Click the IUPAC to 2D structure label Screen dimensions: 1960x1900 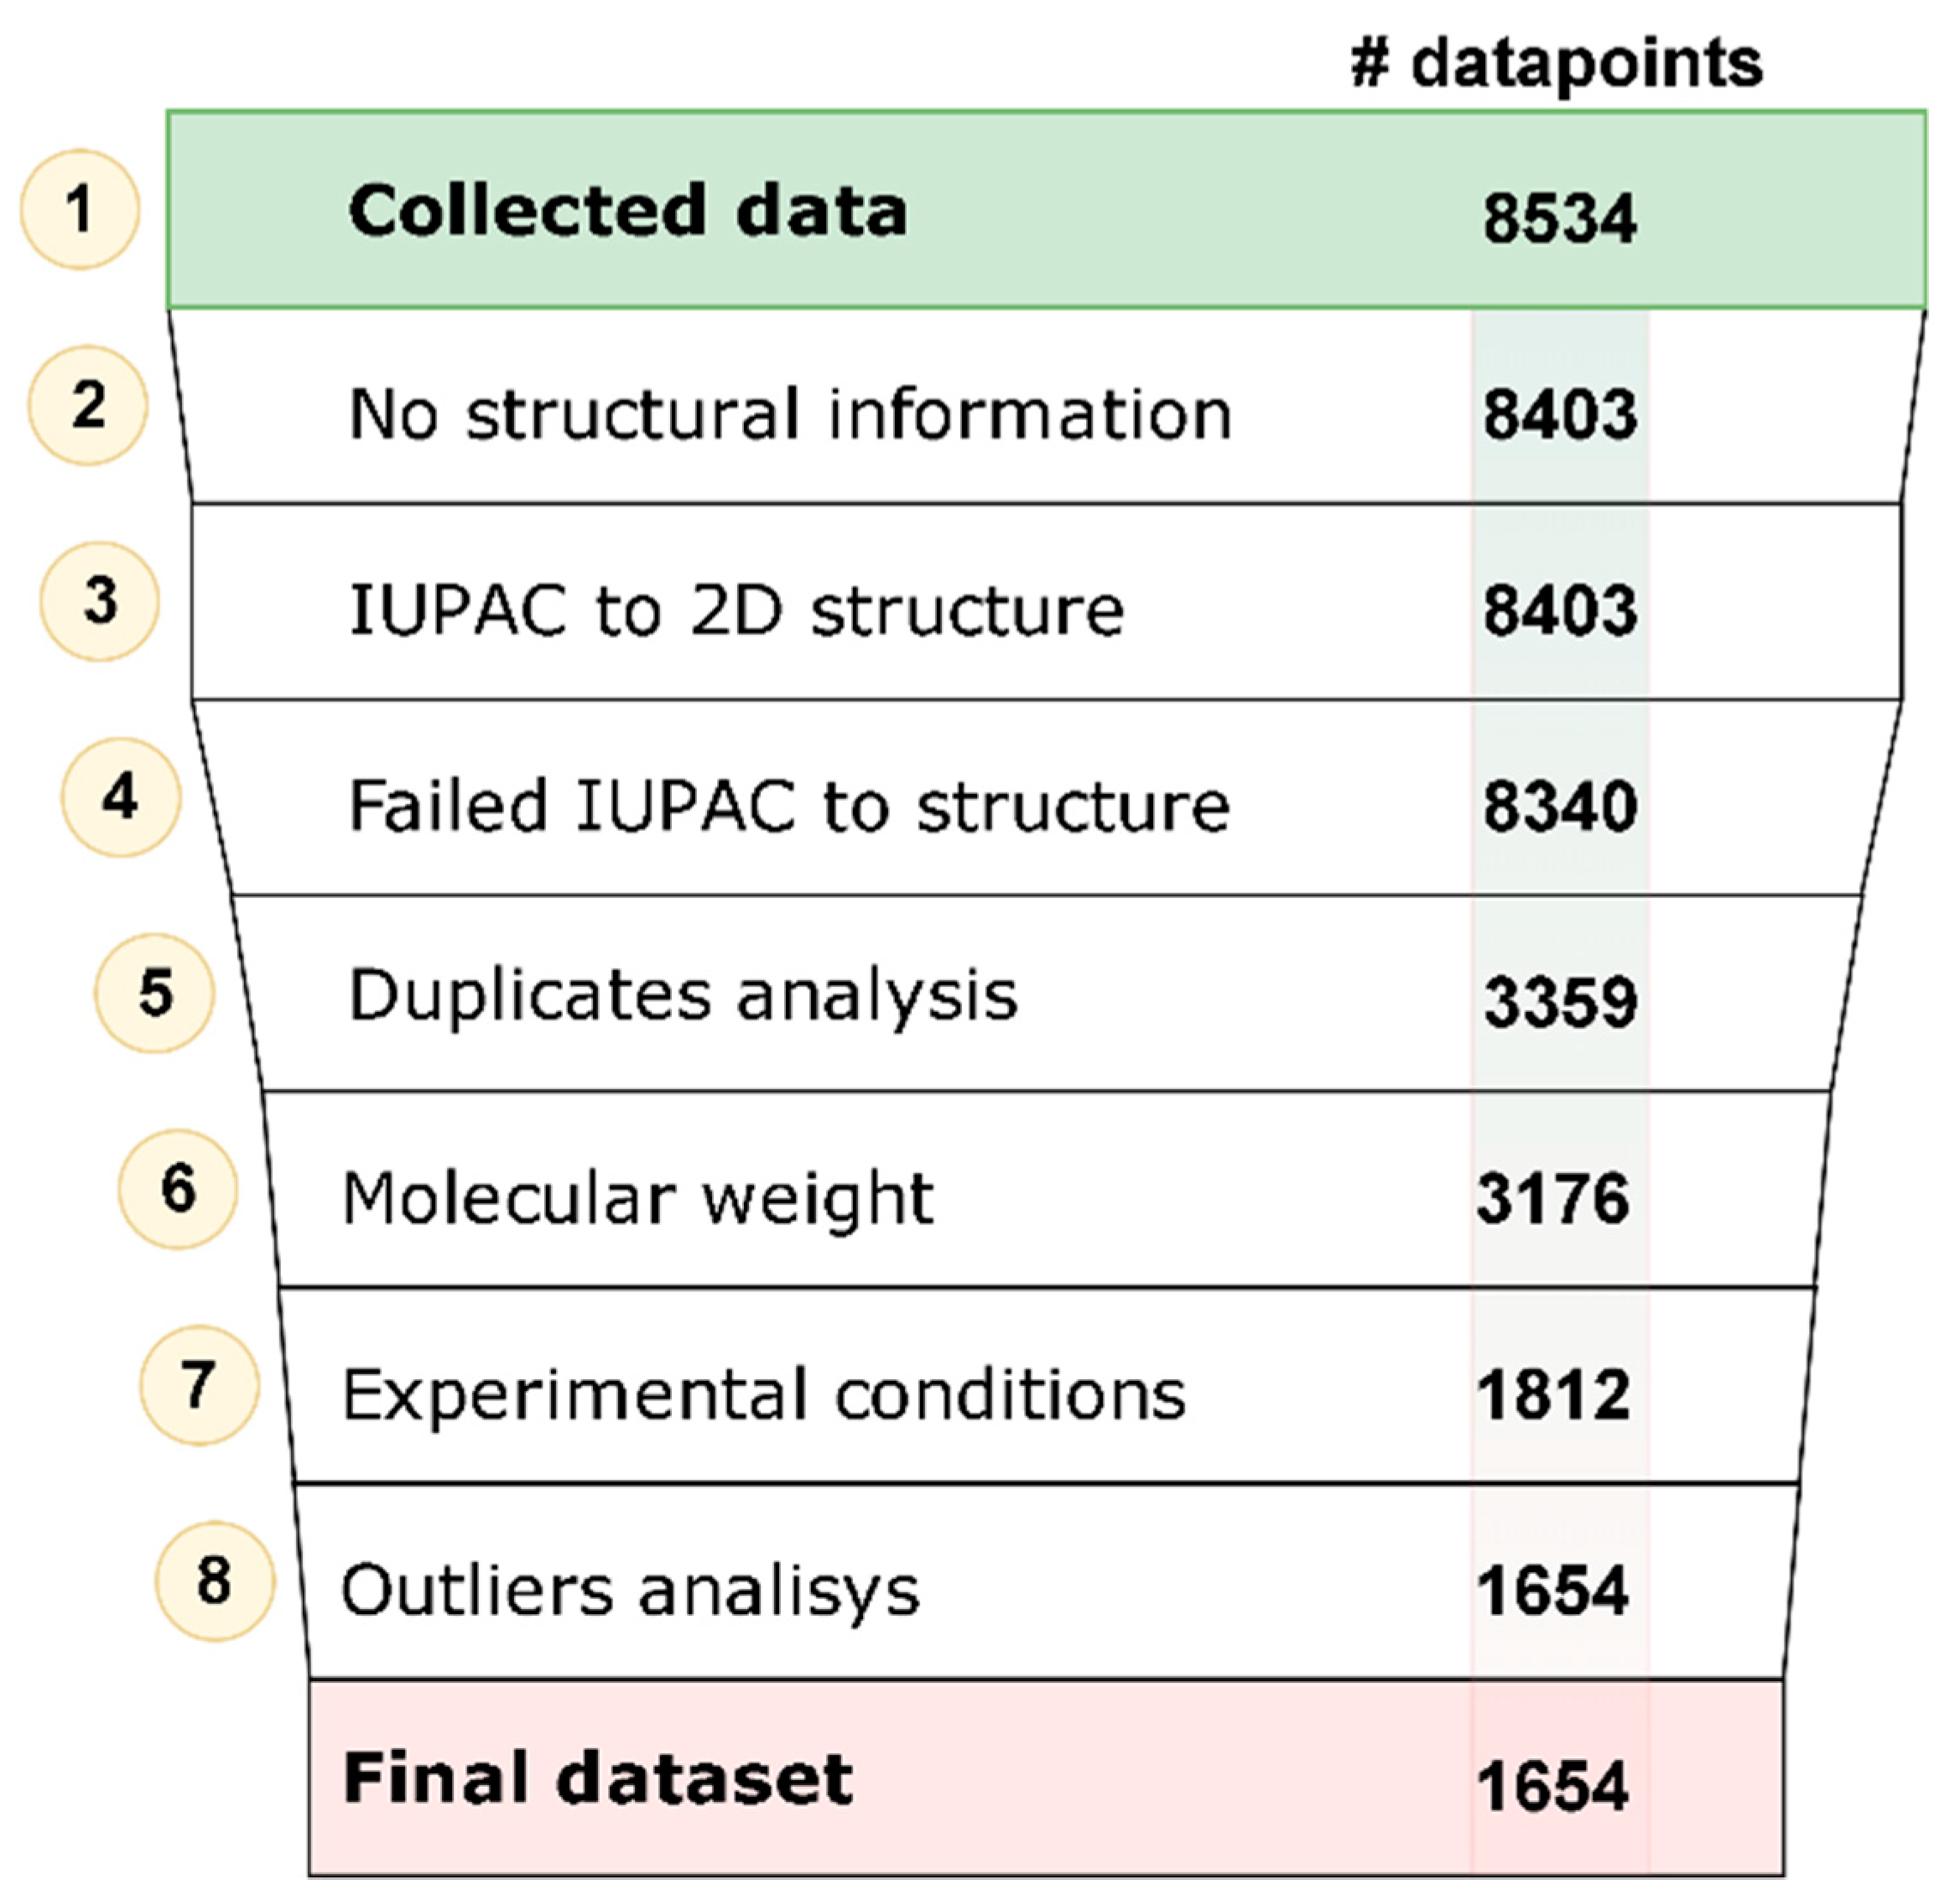[x=736, y=609]
